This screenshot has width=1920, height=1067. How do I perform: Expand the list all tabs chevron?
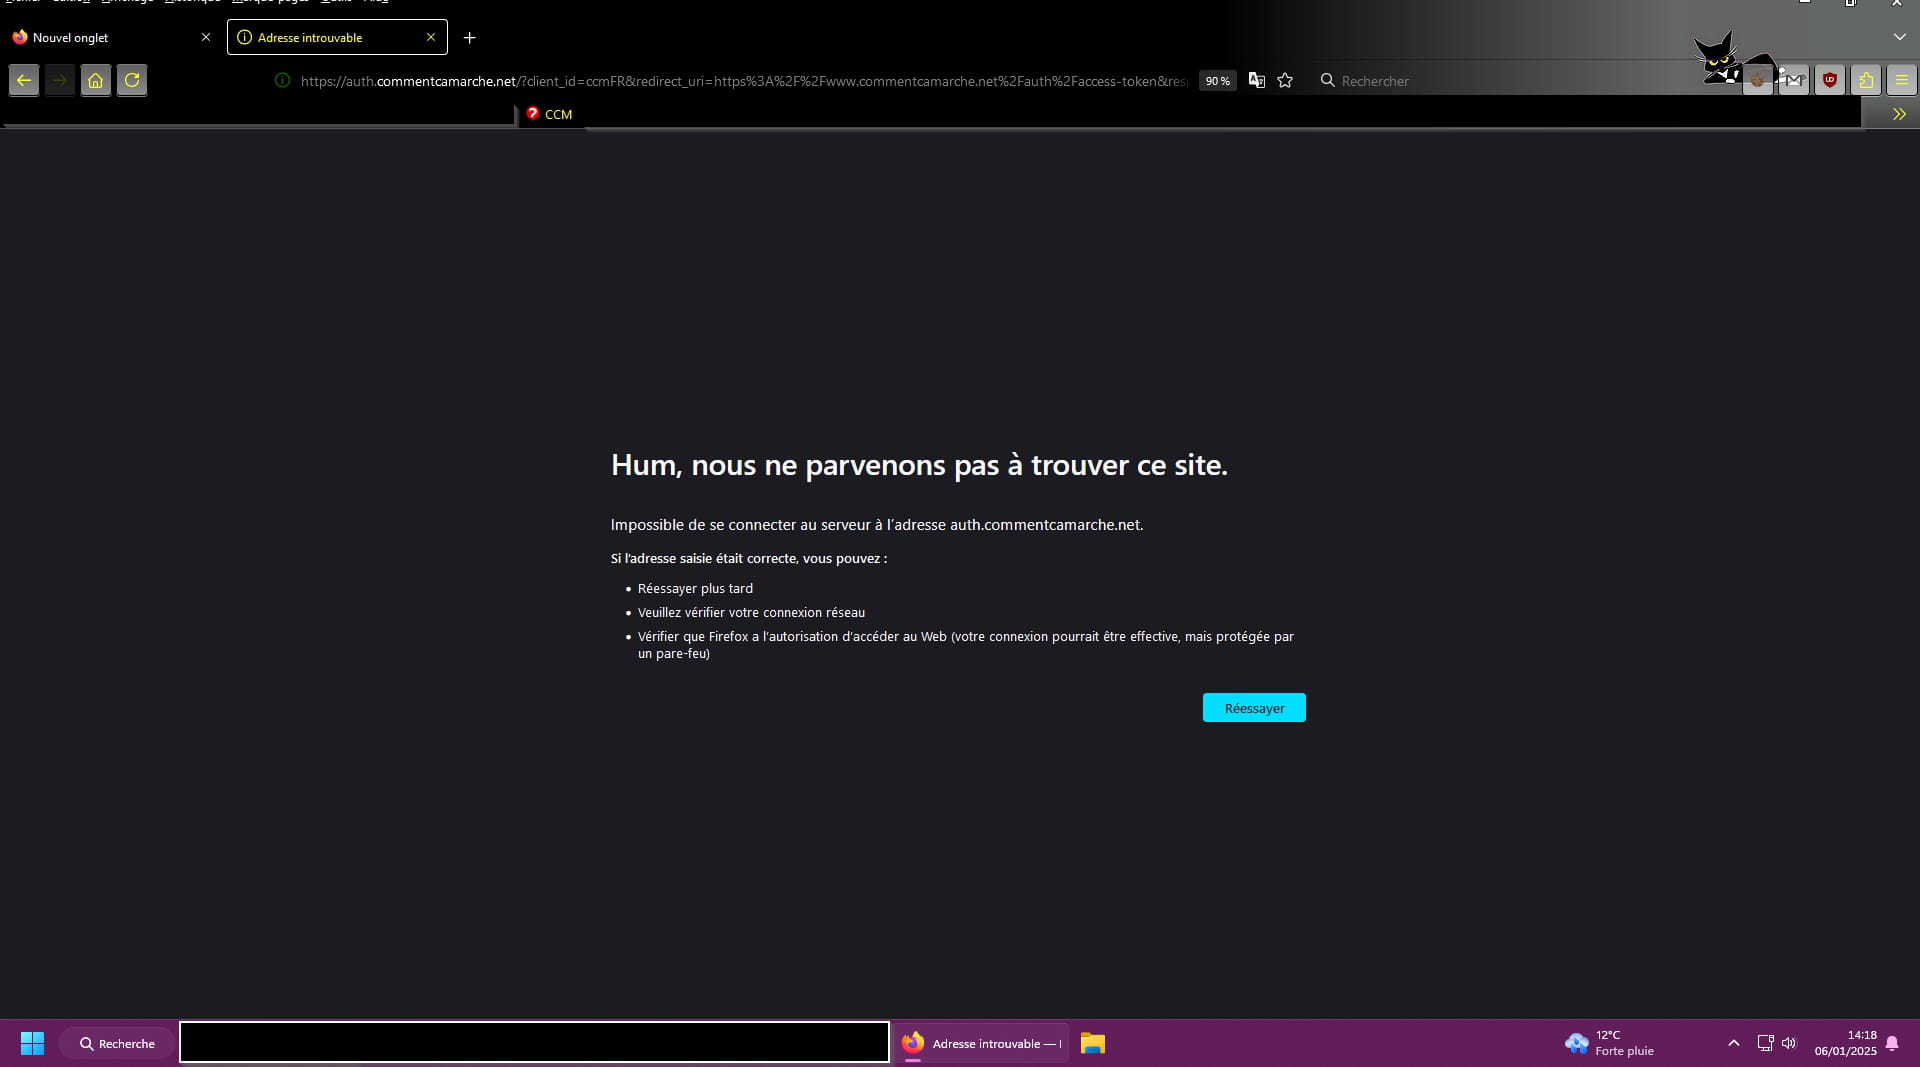pos(1900,37)
